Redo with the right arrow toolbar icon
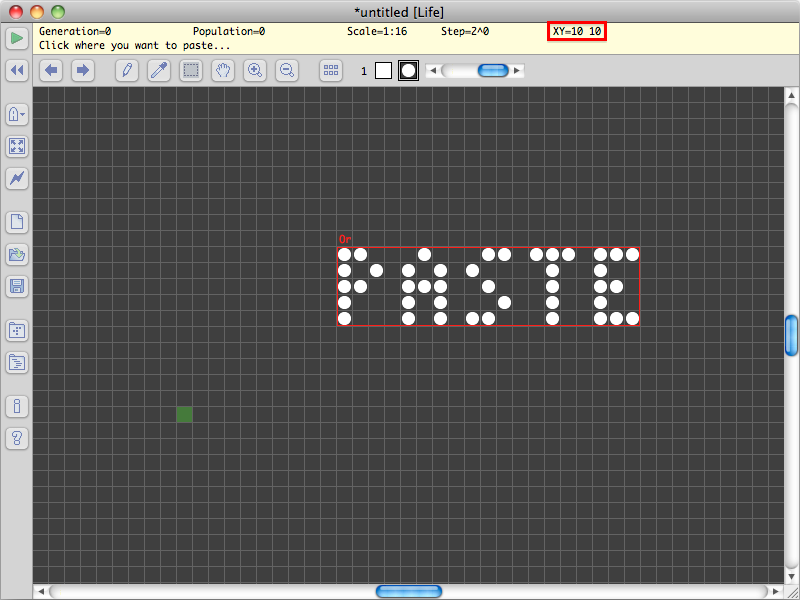The width and height of the screenshot is (800, 600). (83, 70)
